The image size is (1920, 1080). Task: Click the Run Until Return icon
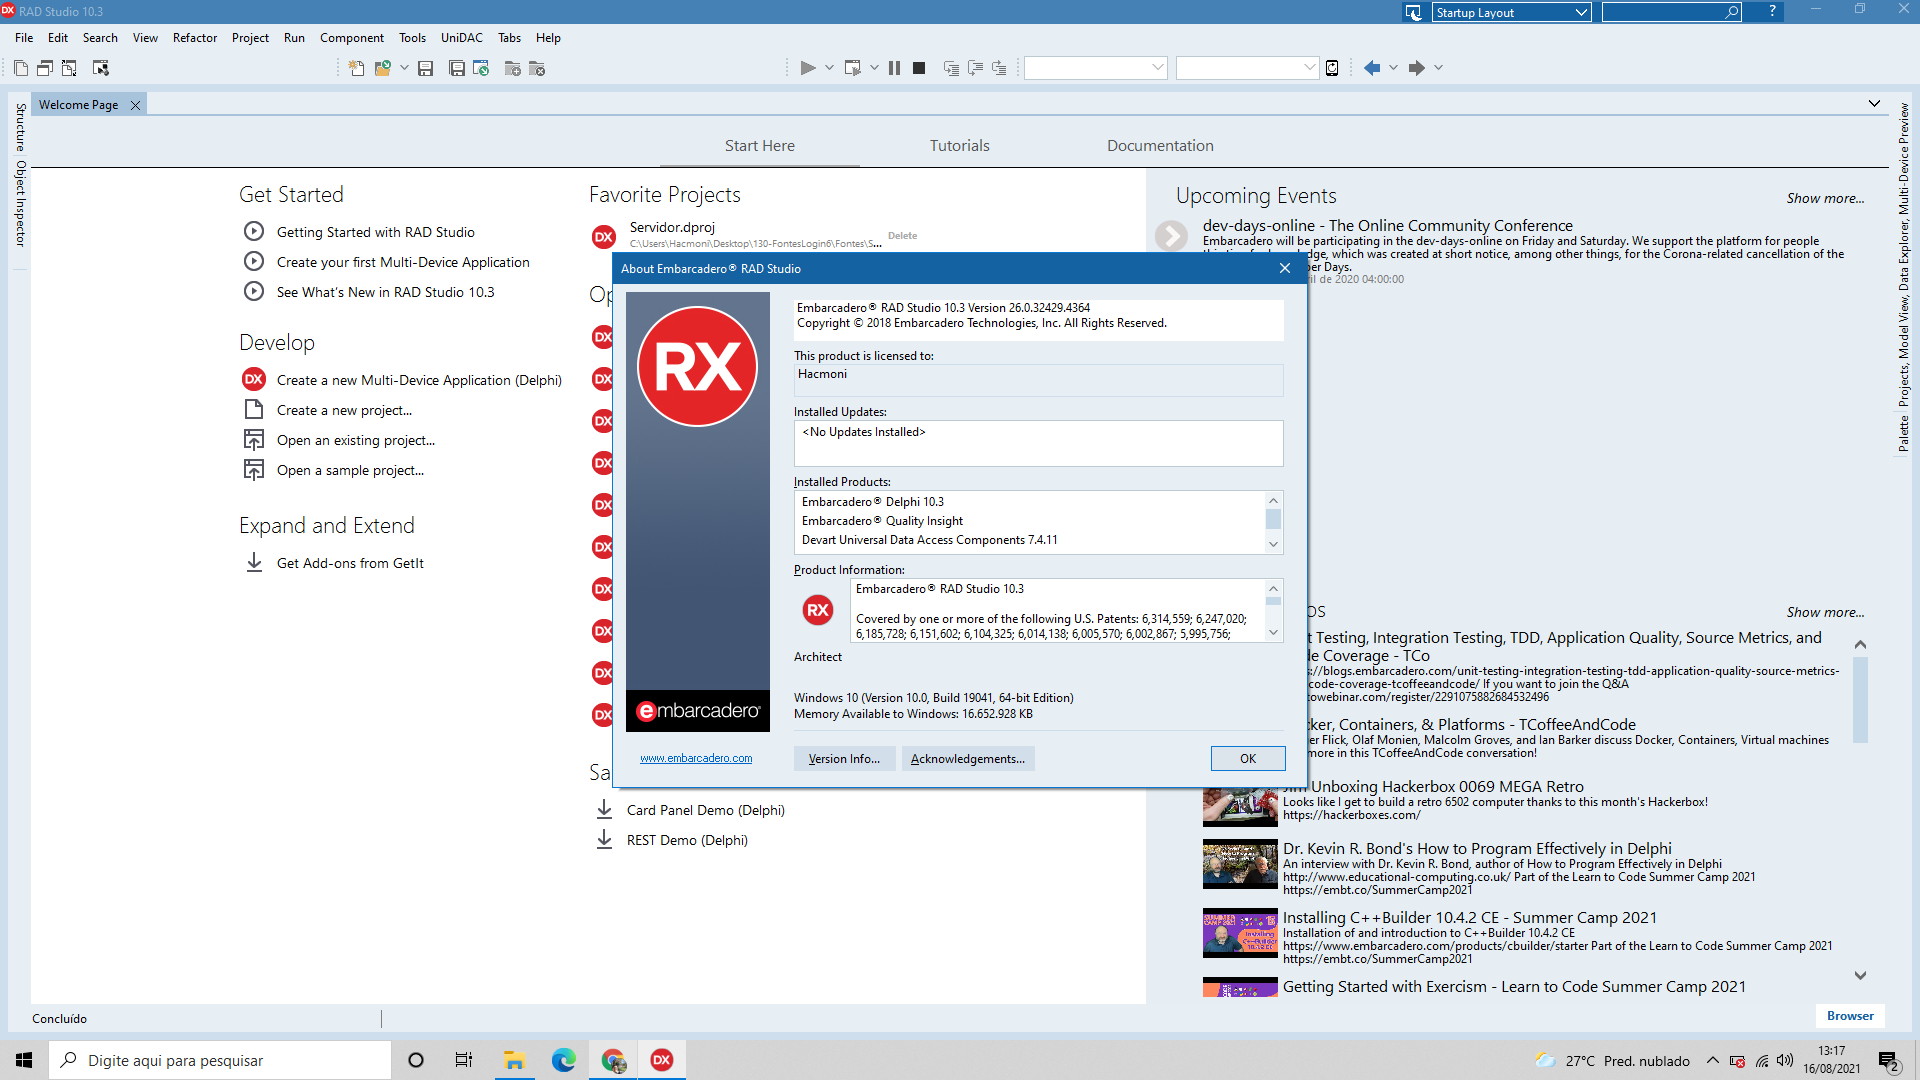click(x=999, y=68)
